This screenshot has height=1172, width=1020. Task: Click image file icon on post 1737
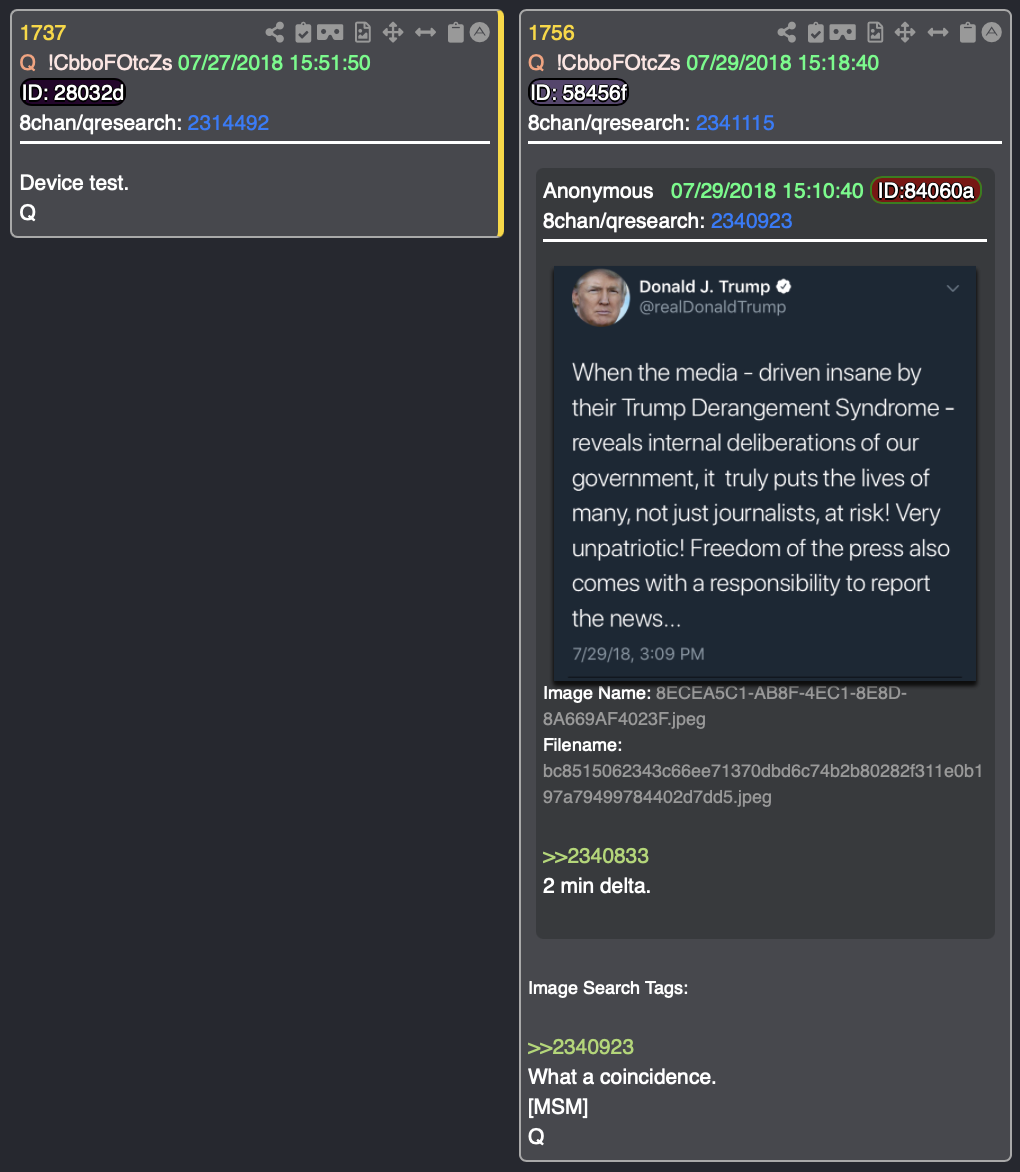(x=362, y=32)
